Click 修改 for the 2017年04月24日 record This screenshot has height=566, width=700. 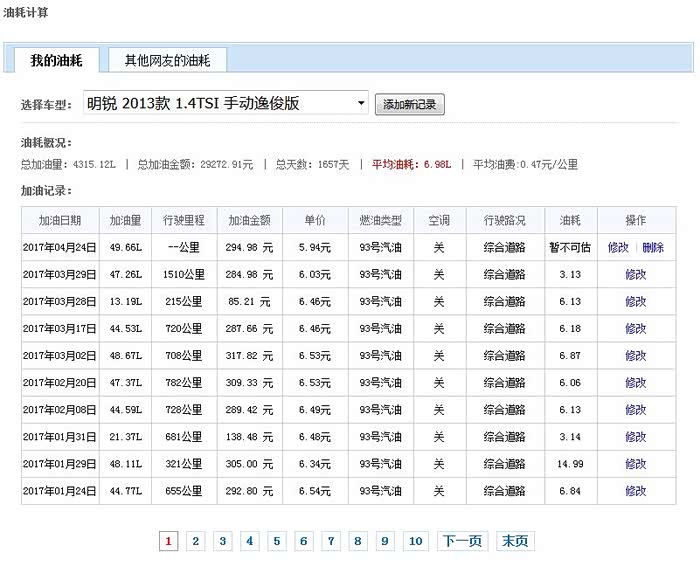618,247
